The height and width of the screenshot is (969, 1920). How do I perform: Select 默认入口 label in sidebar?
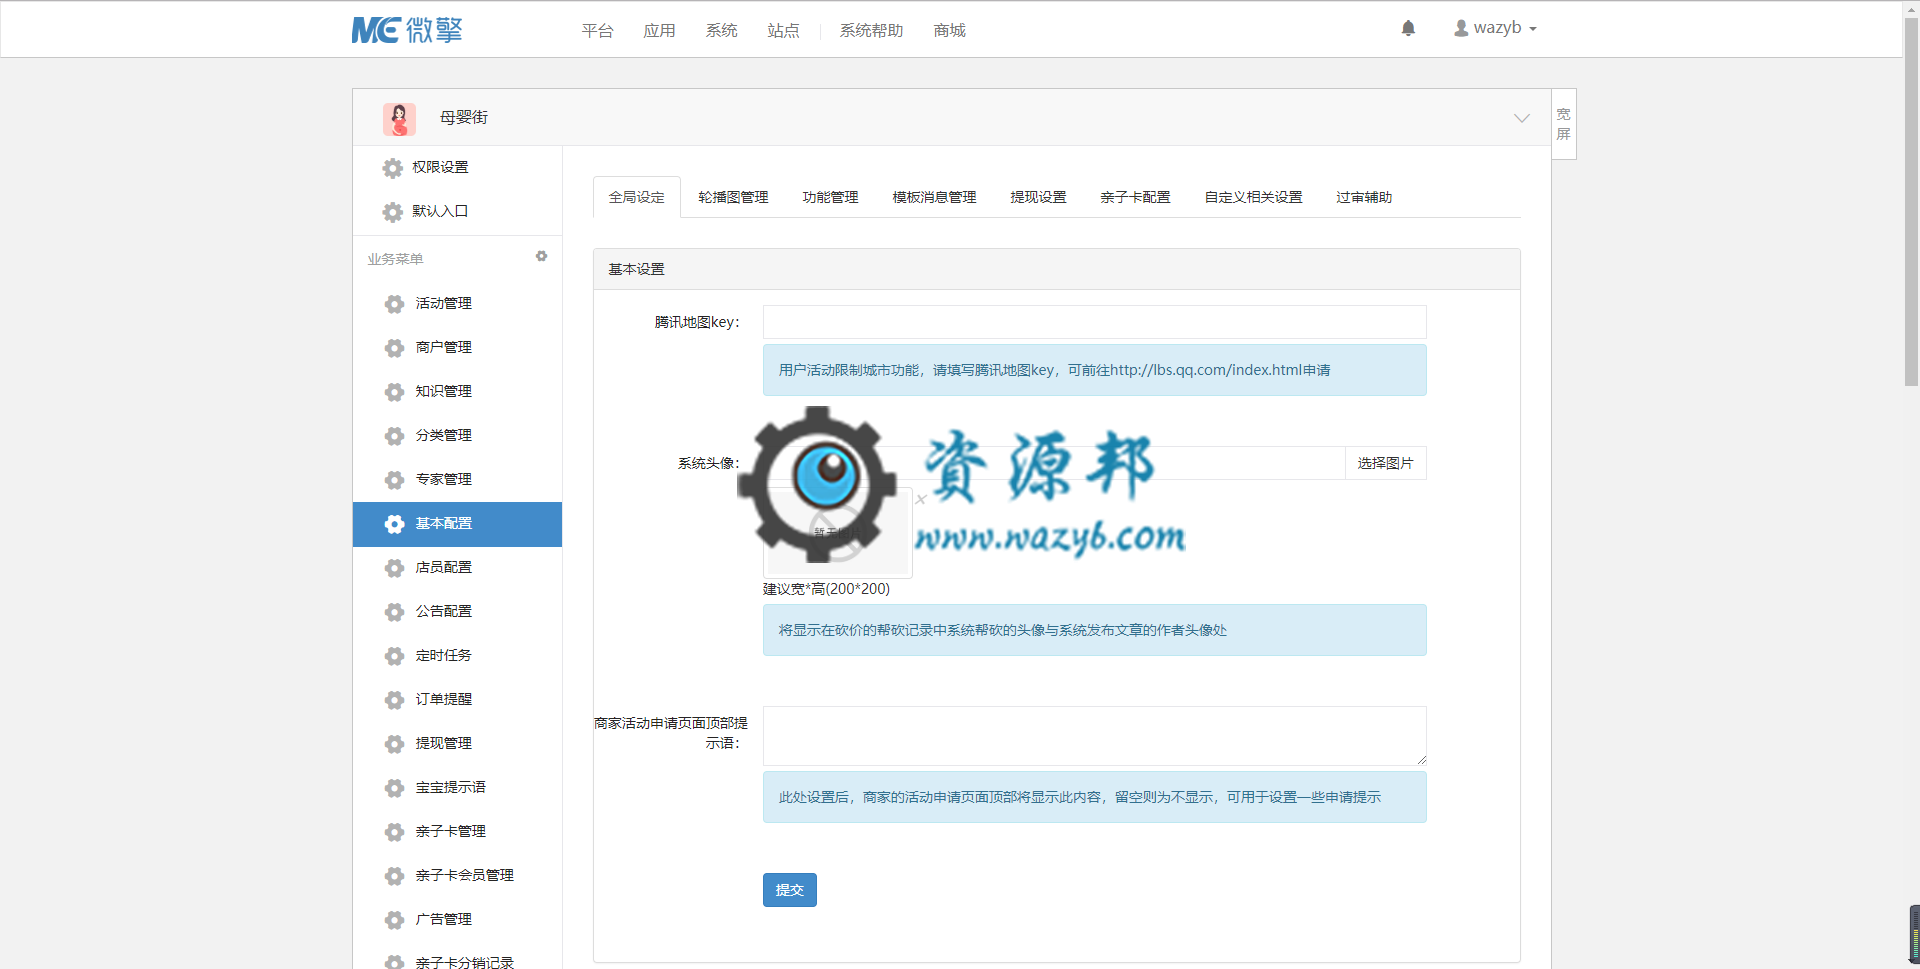(440, 211)
